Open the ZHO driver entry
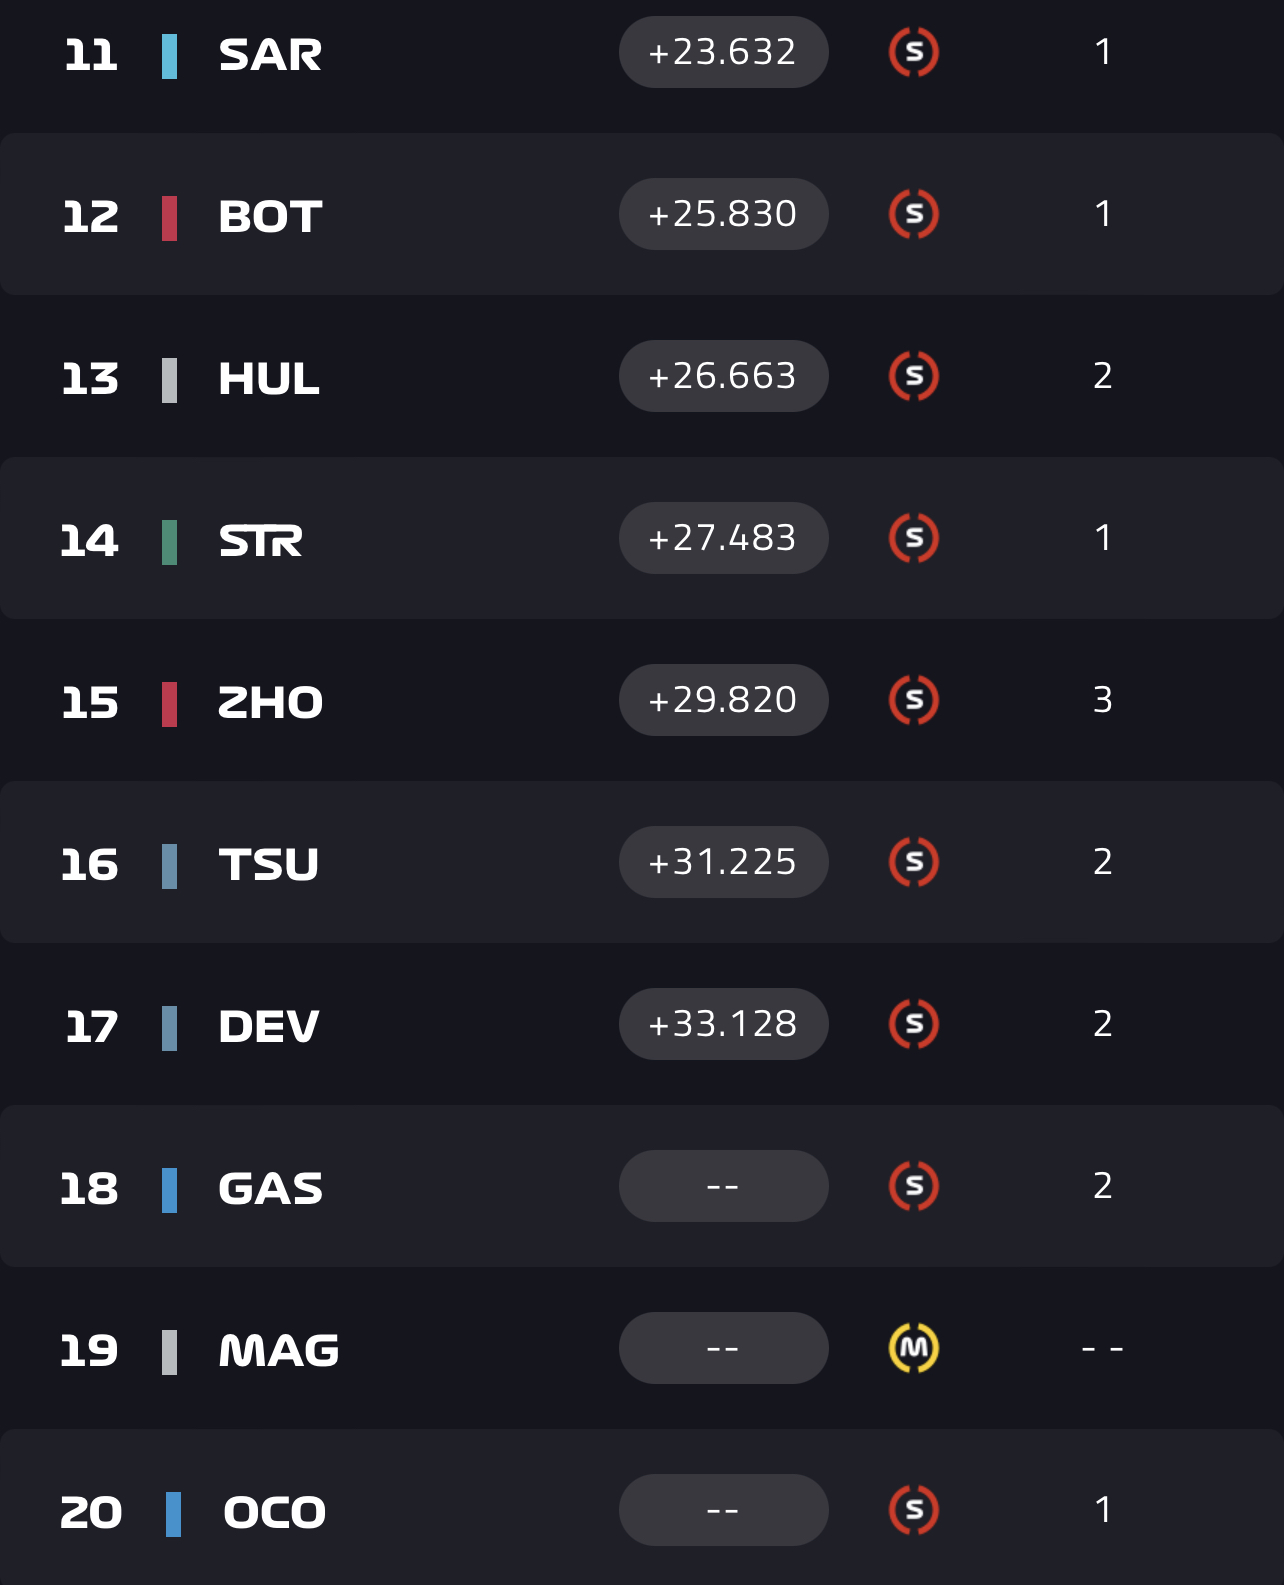 click(270, 703)
